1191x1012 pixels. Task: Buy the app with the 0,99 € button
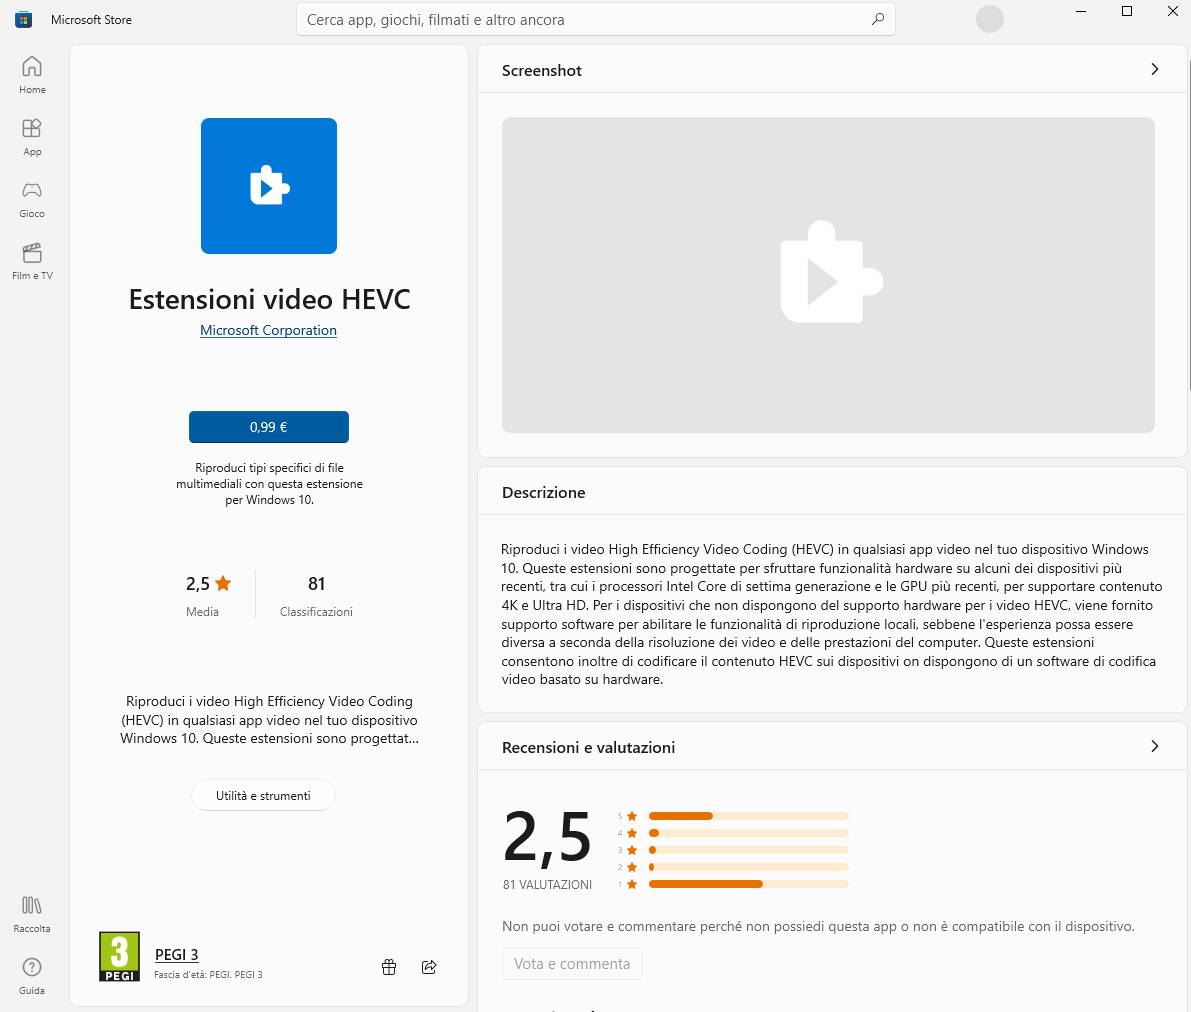[x=269, y=427]
